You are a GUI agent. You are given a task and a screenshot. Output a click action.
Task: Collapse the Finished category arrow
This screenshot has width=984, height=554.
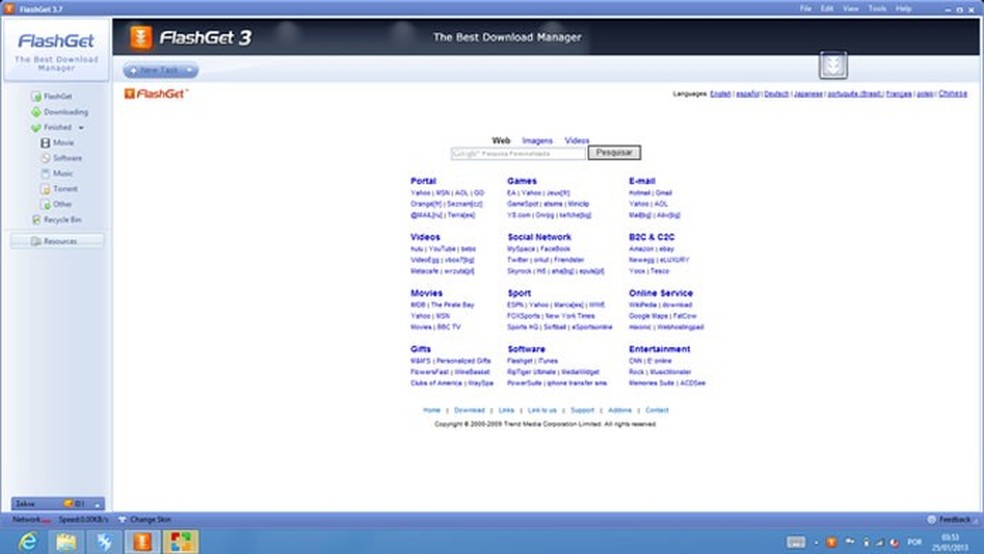(81, 128)
